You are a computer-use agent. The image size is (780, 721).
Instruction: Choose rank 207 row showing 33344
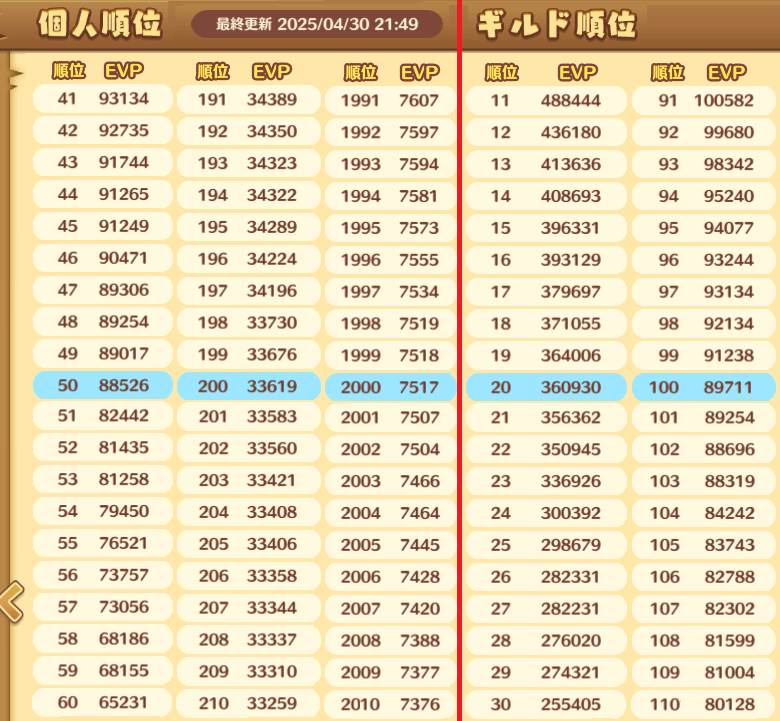tap(249, 608)
